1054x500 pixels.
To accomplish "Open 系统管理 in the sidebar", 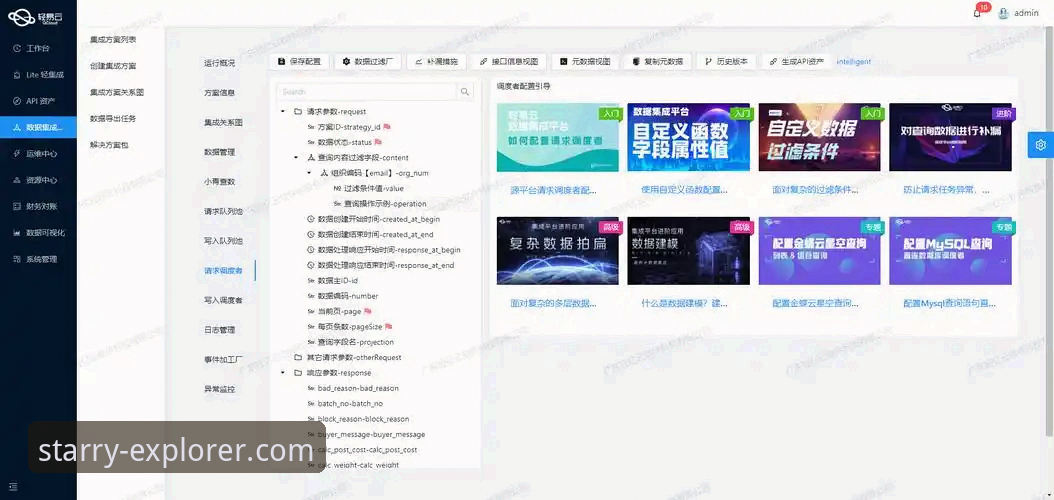I will click(38, 259).
